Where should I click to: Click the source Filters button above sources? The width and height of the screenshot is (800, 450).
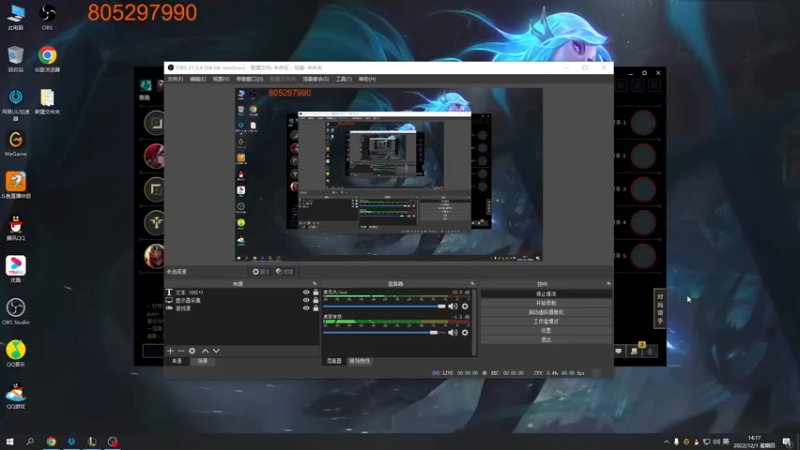(285, 272)
